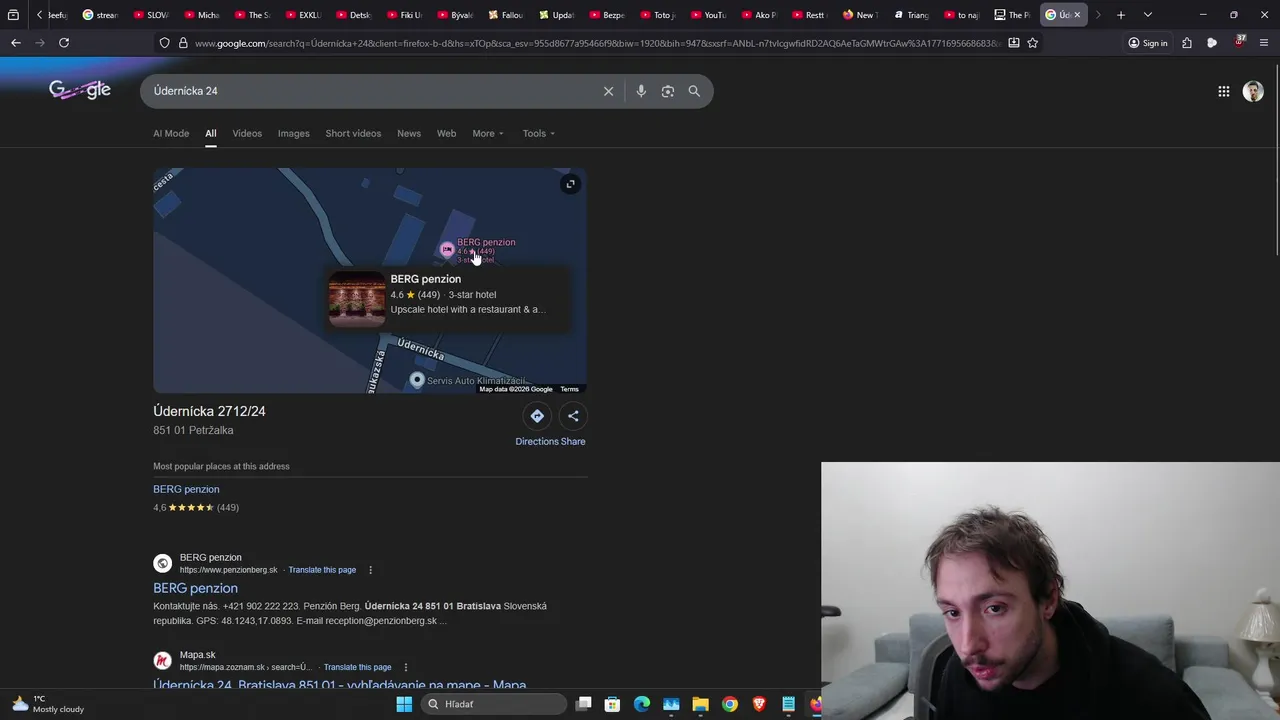This screenshot has height=720, width=1280.
Task: Open a new browser tab
Action: [x=1121, y=15]
